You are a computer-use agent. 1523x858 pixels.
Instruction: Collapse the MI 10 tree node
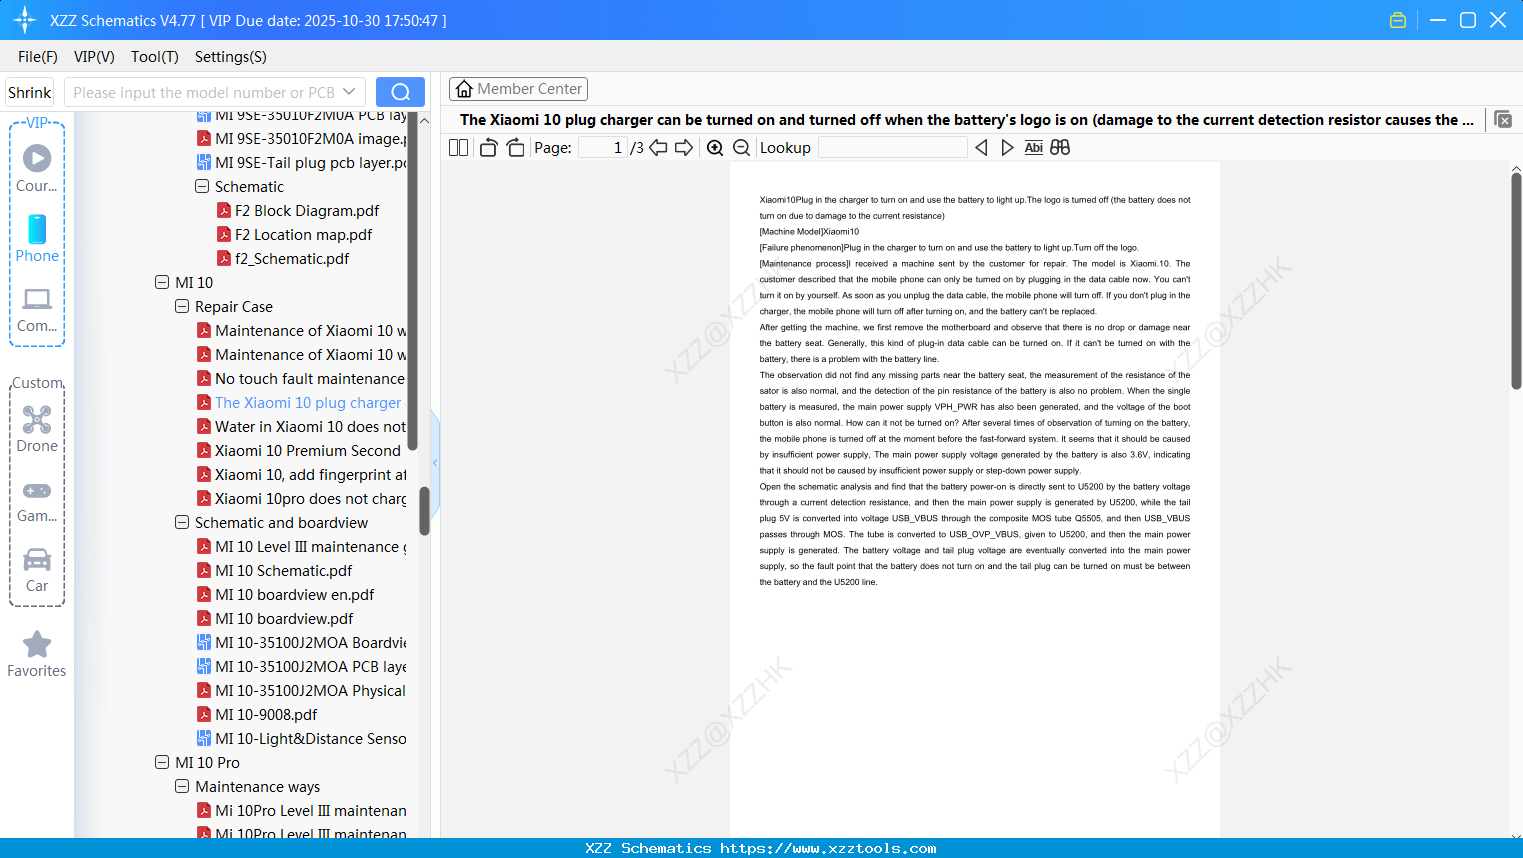162,283
